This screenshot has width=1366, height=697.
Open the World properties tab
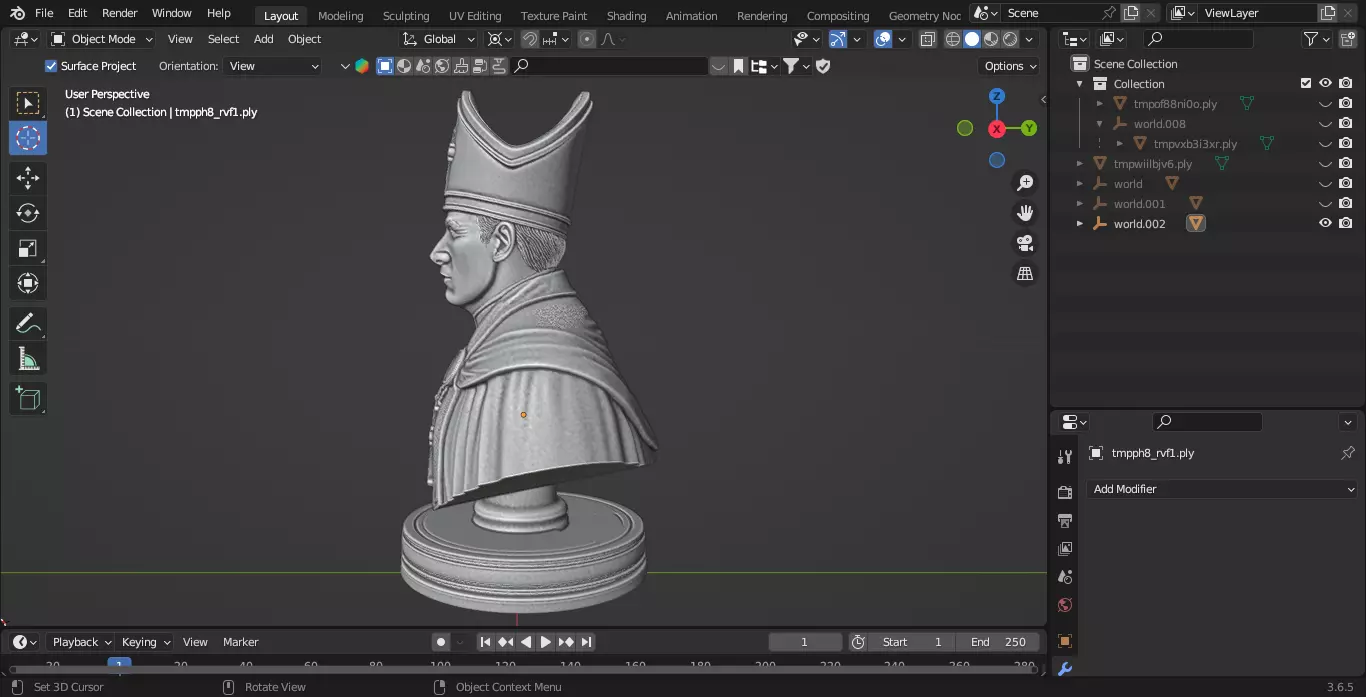(x=1064, y=605)
